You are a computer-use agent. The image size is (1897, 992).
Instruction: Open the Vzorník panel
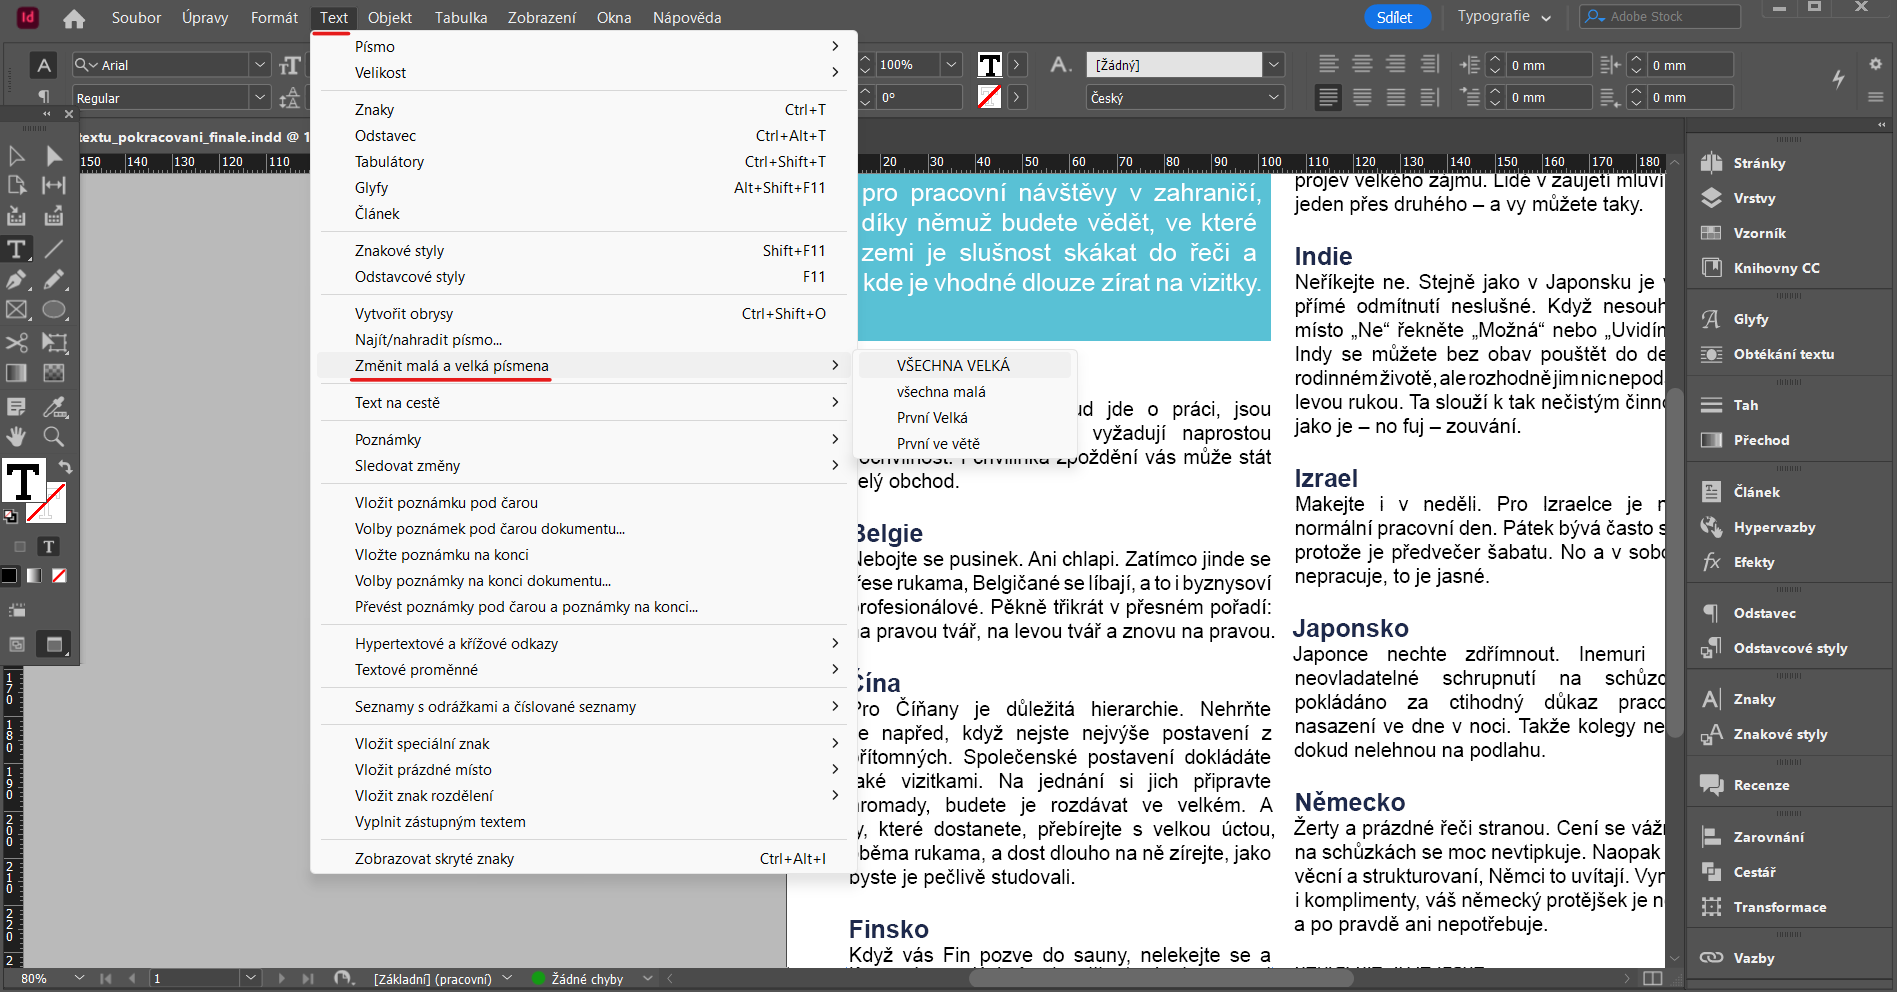click(1760, 232)
